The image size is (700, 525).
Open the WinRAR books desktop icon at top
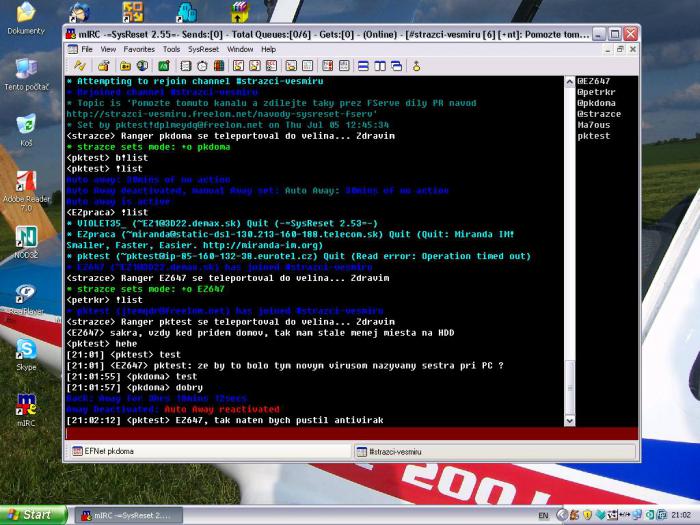click(239, 12)
